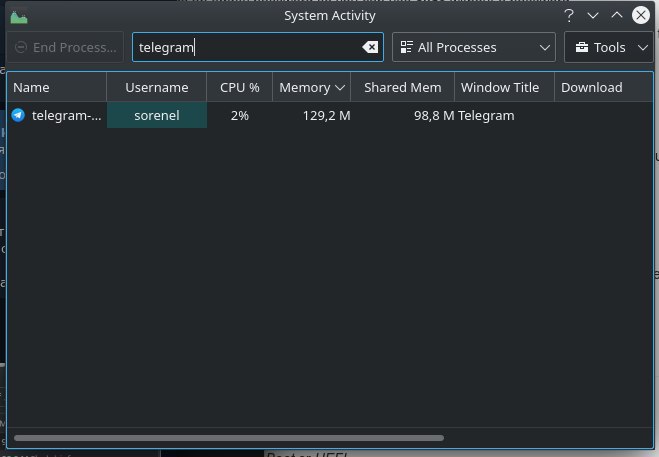Click the 129,2 M memory value

pyautogui.click(x=327, y=116)
